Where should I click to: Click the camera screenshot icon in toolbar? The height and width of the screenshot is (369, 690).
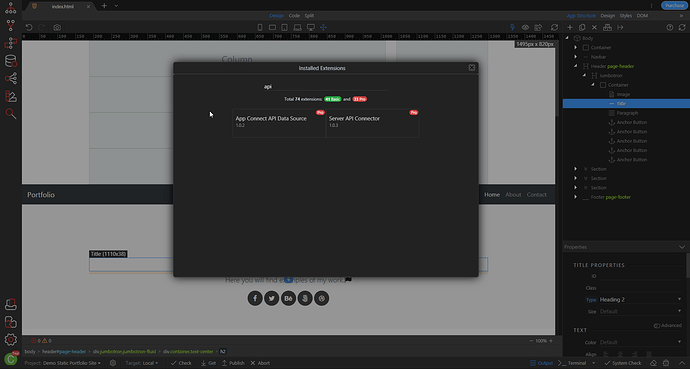(x=57, y=27)
